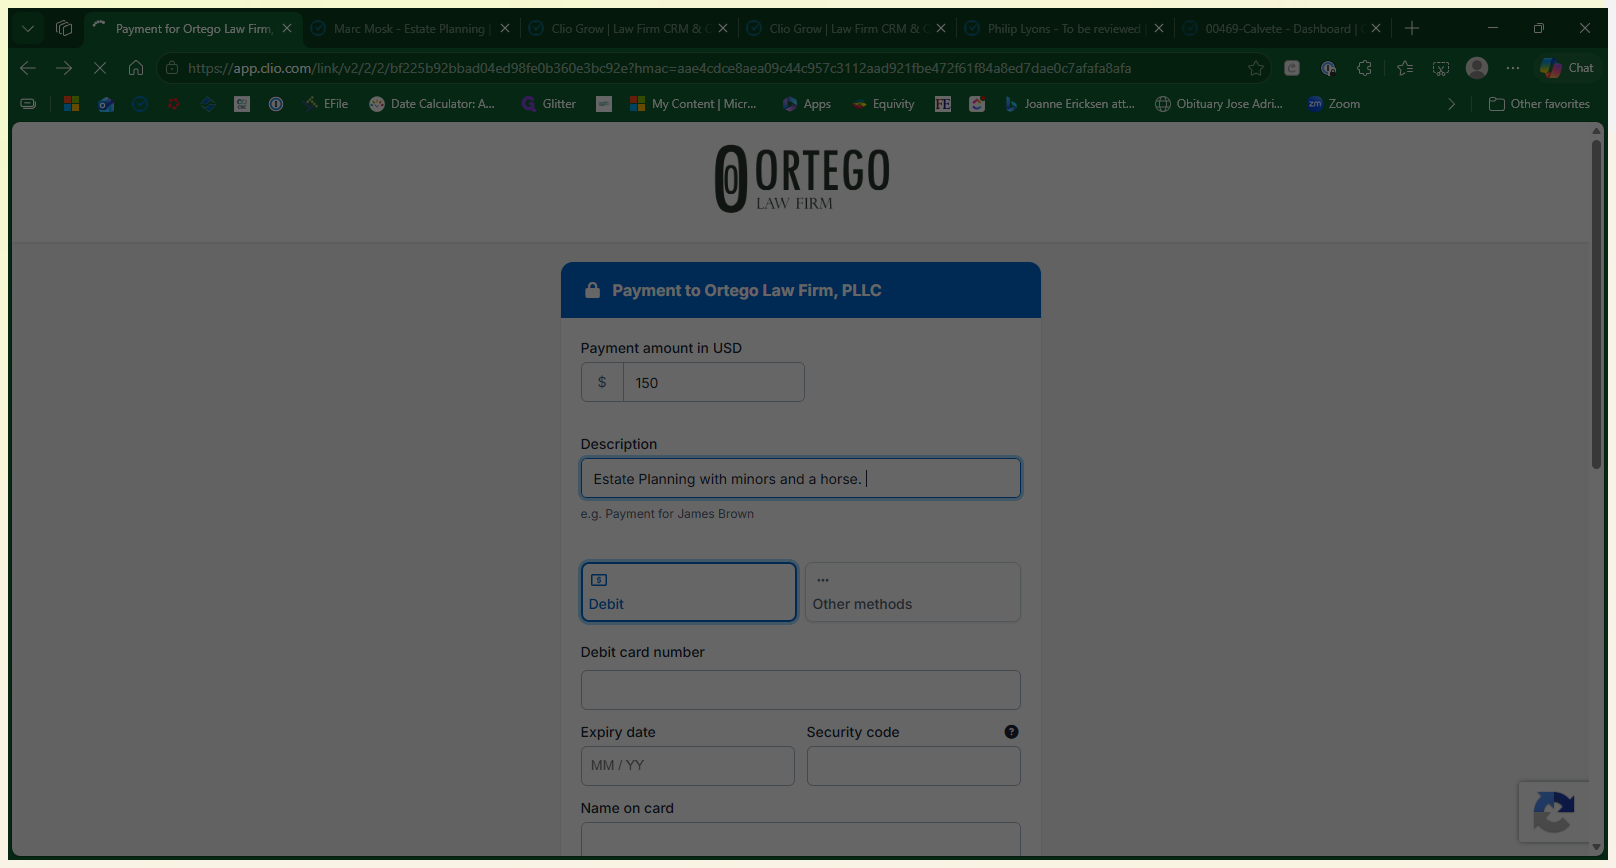This screenshot has height=868, width=1616.
Task: Add page to favorites star icon
Action: 1256,68
